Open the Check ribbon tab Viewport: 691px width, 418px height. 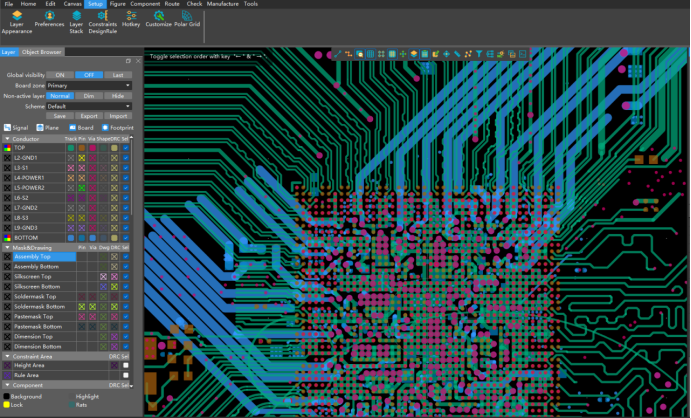click(194, 4)
